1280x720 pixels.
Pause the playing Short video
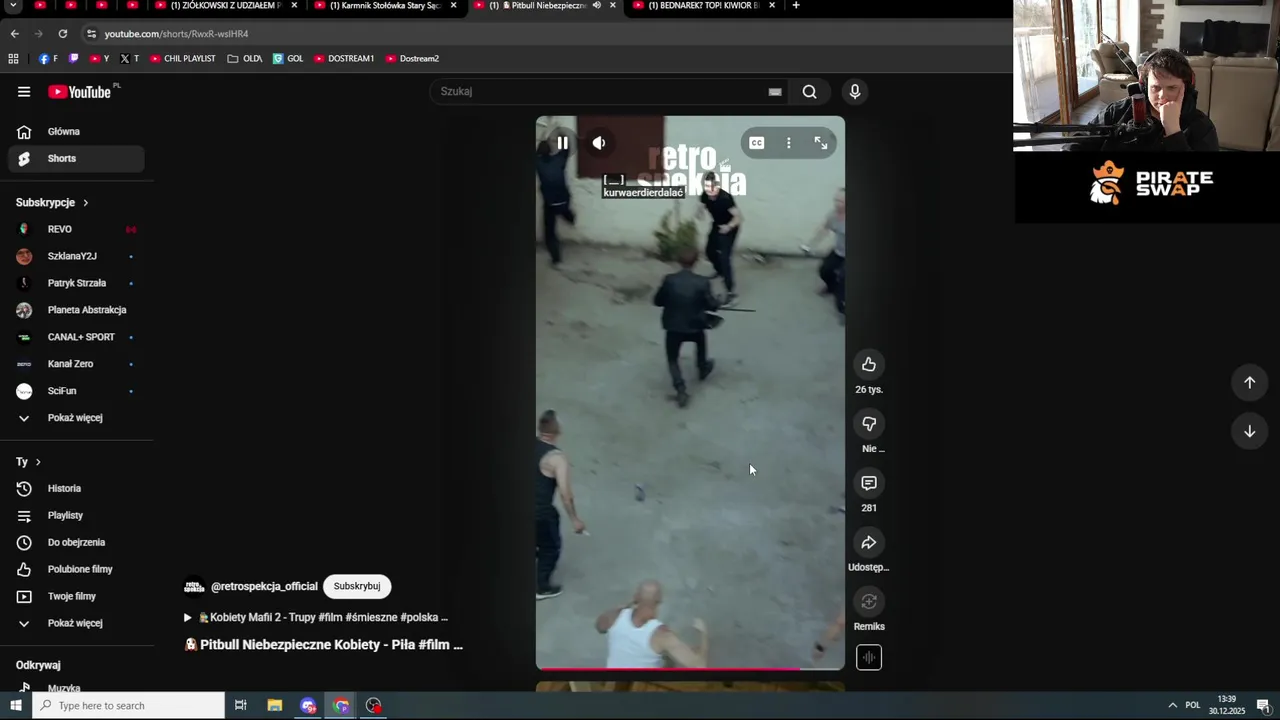[562, 143]
